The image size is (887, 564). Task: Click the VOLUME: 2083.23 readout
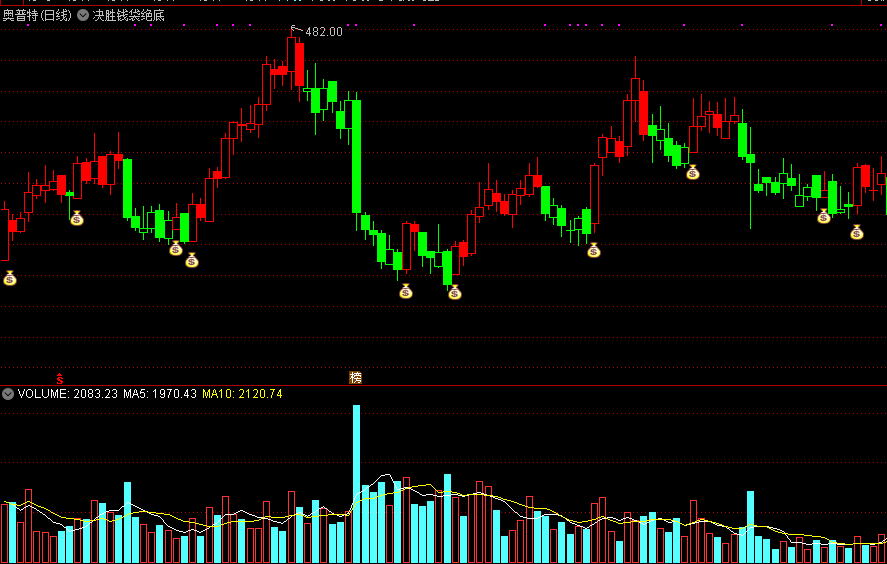68,394
